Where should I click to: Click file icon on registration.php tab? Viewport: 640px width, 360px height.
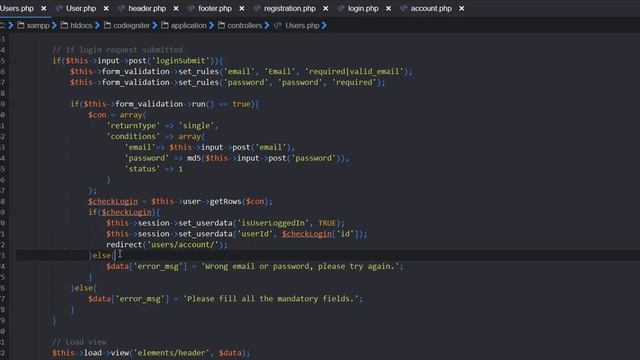257,8
